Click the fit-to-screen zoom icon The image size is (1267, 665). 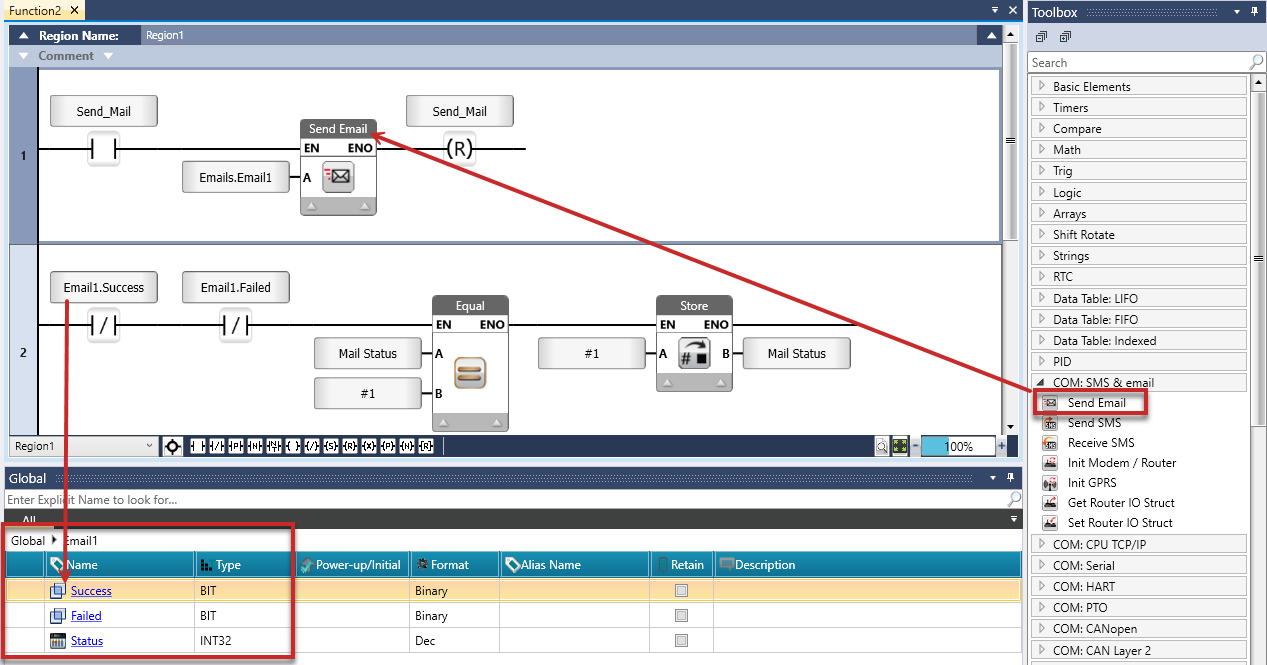[x=899, y=447]
